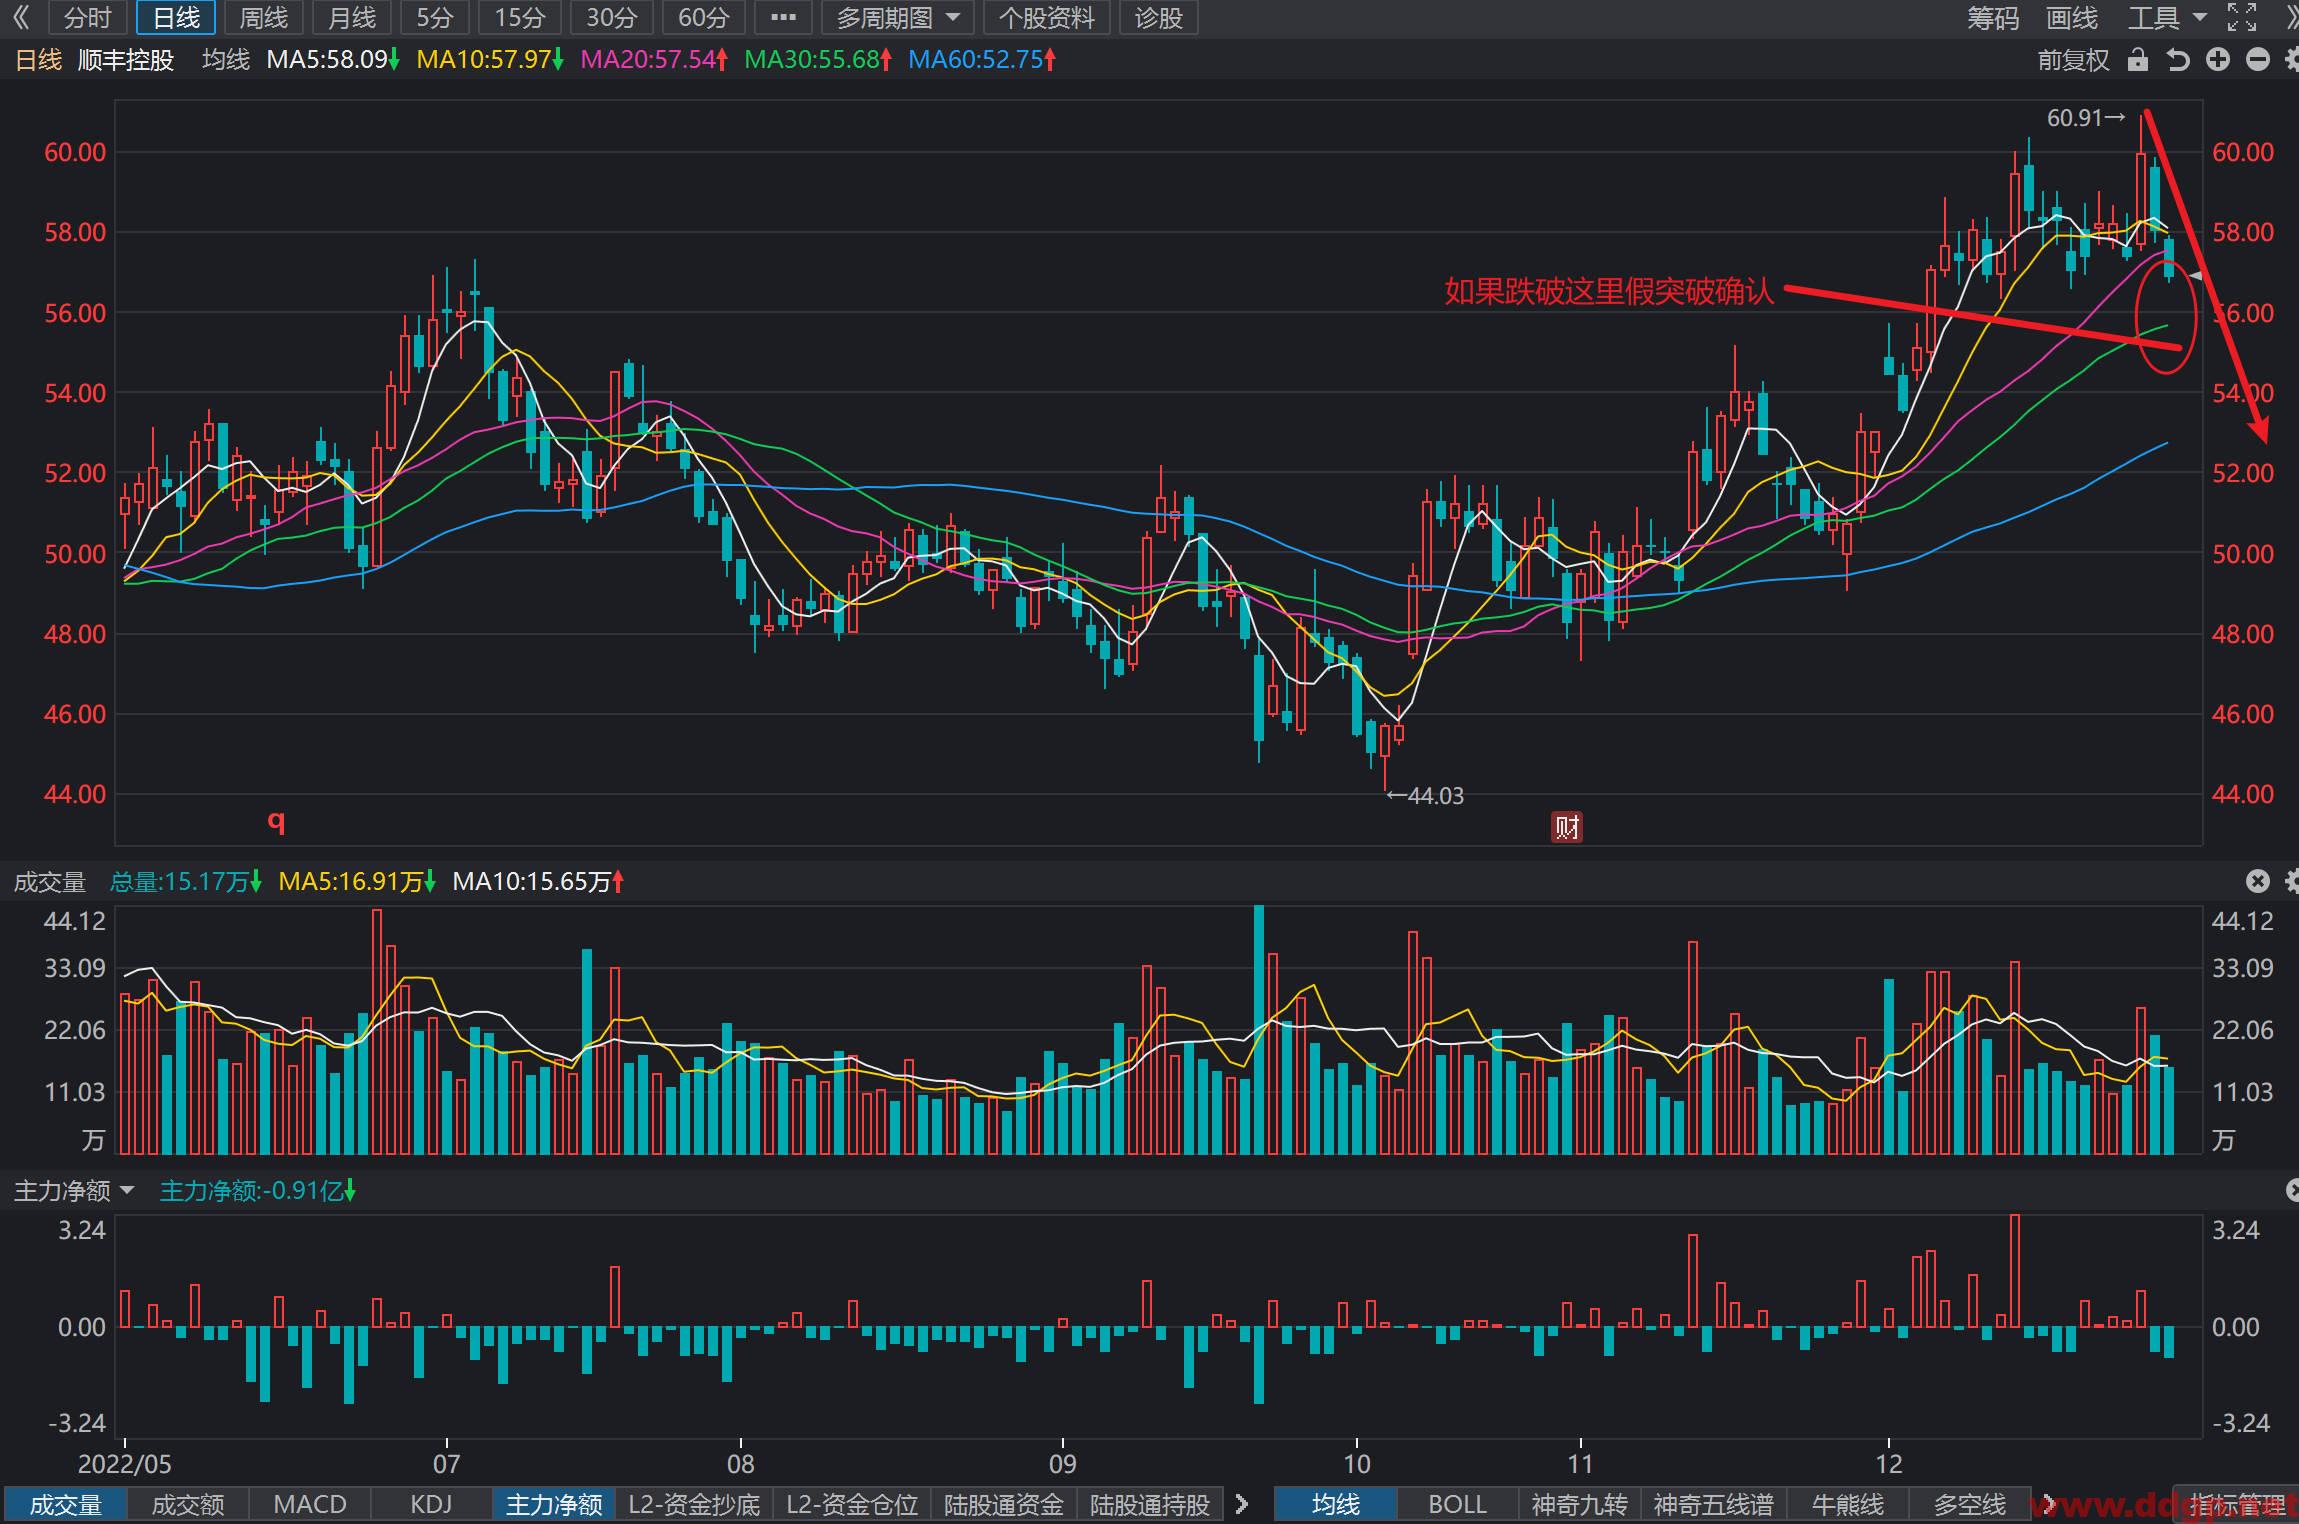Activate the 画线 drawing tools

point(2071,18)
